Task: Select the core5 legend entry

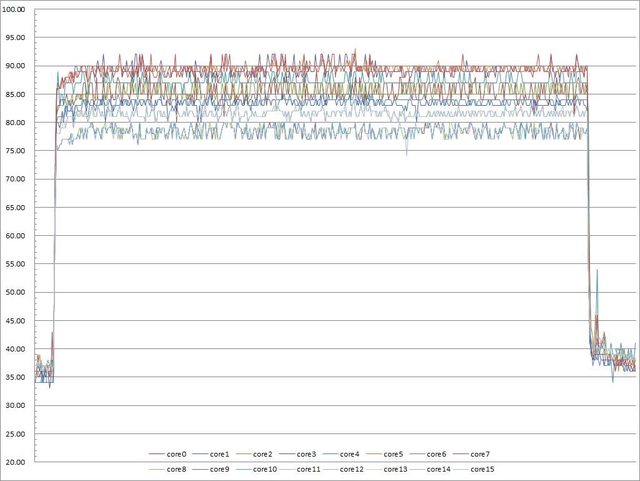Action: tap(393, 454)
